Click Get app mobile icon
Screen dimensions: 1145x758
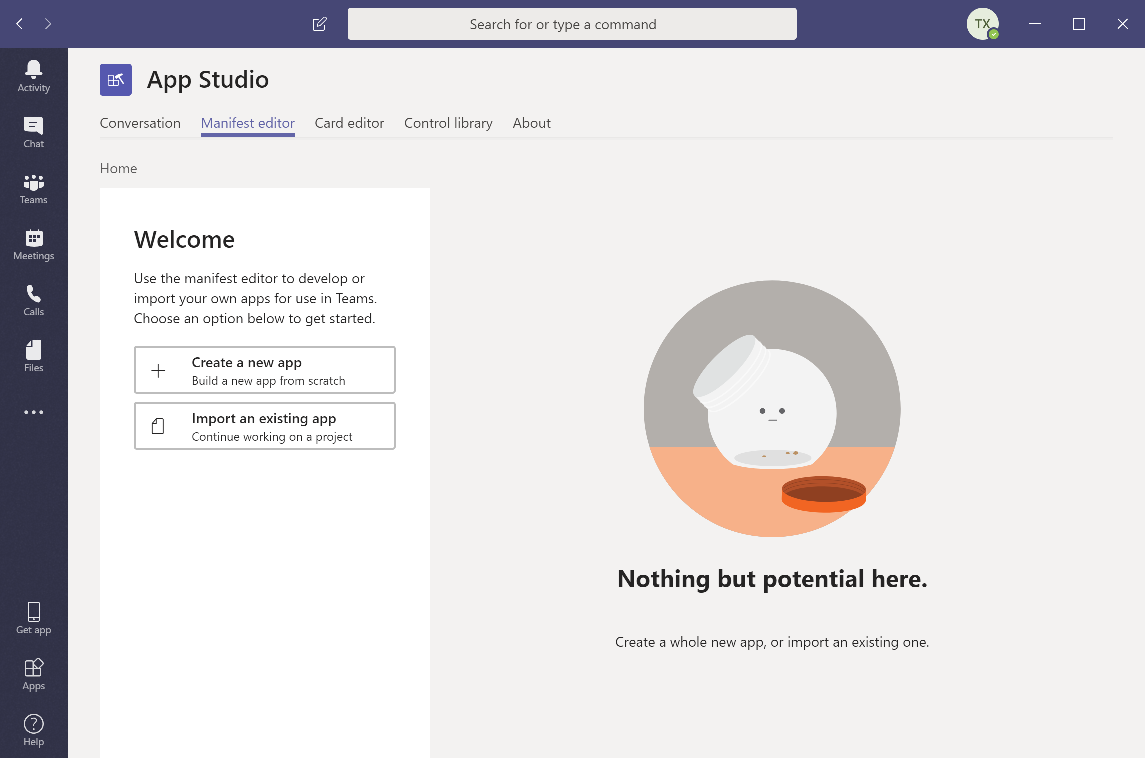34,618
